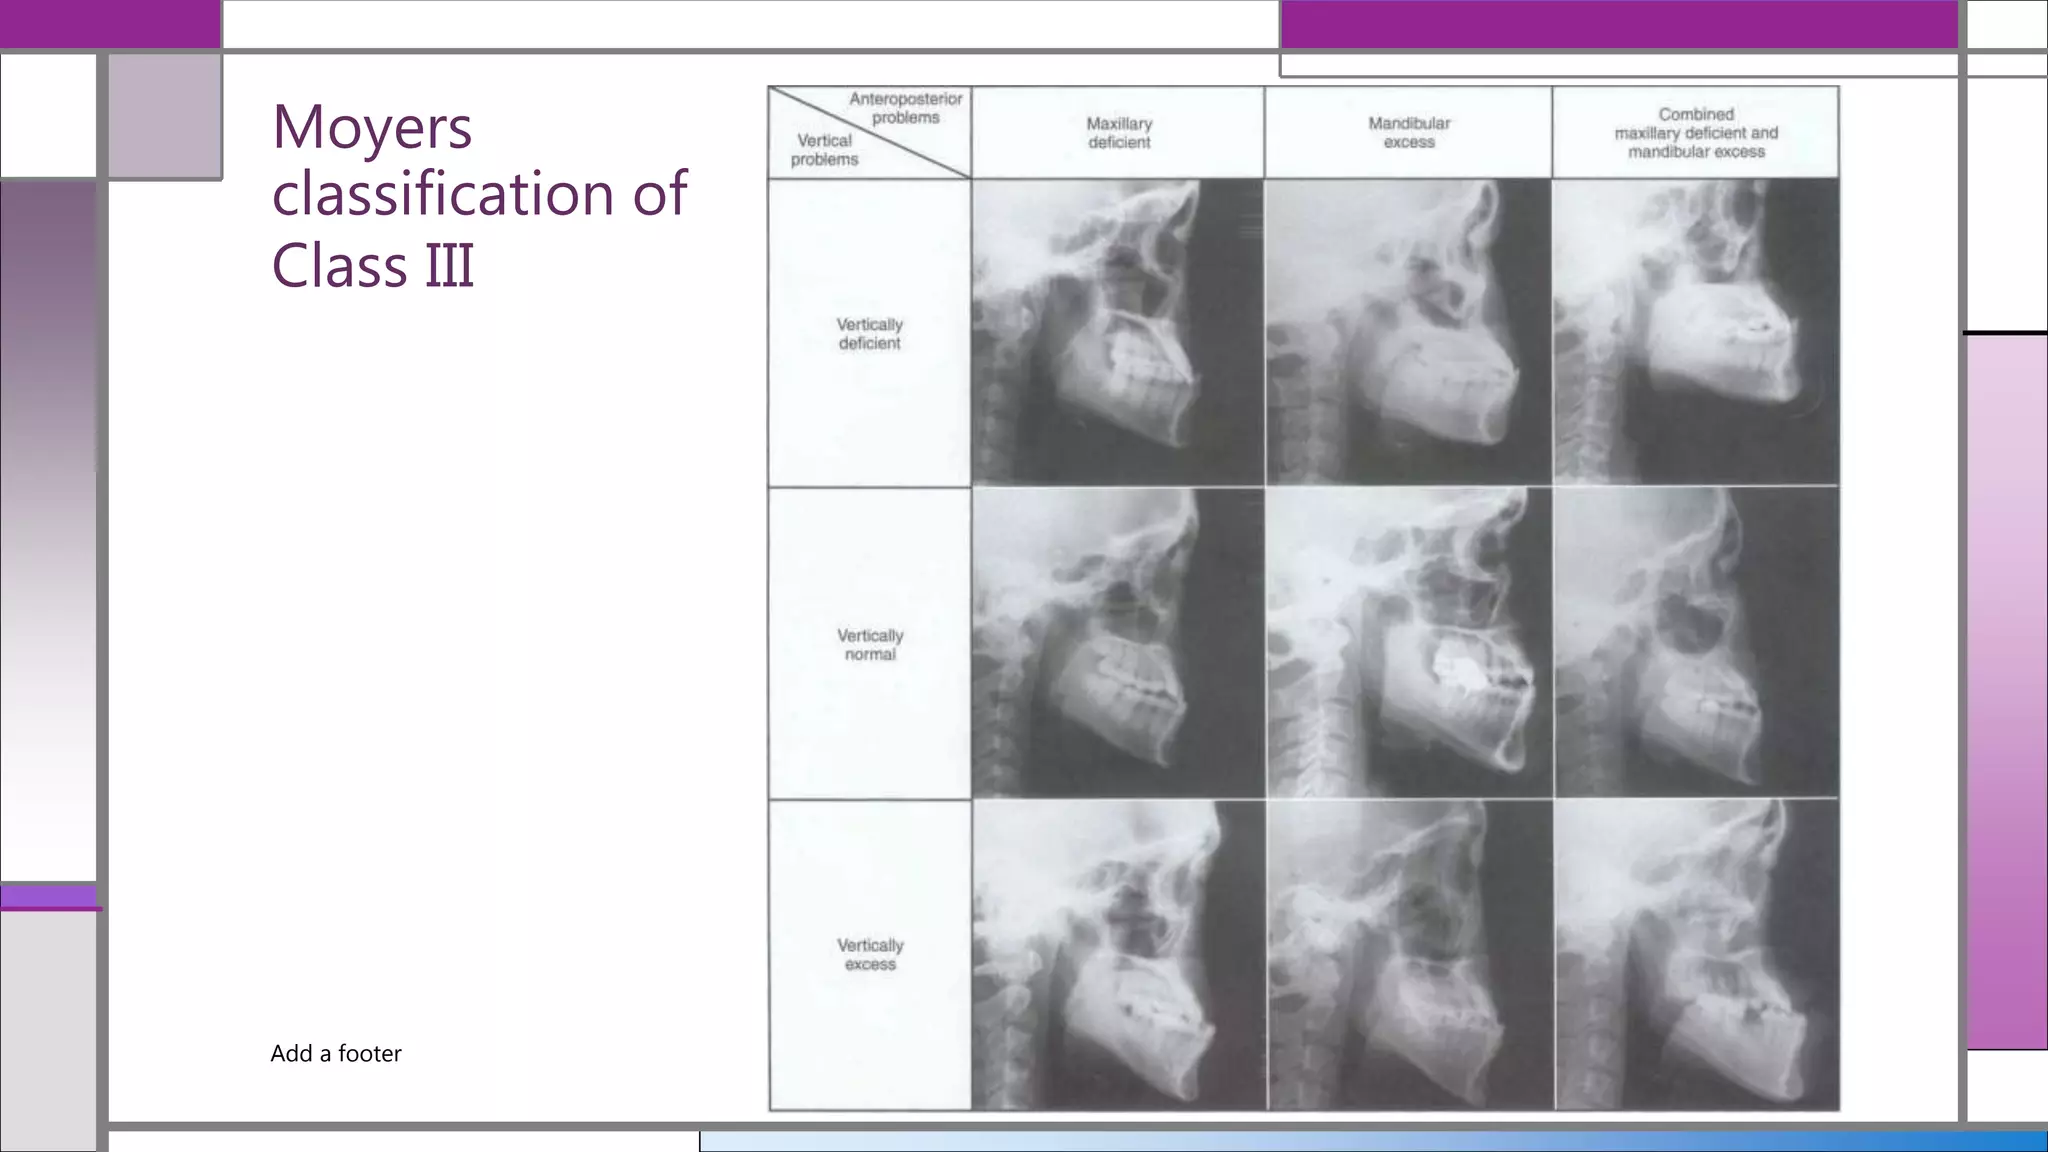The image size is (2048, 1152).
Task: Select the 'Mandibular excess' column header
Action: pos(1409,133)
